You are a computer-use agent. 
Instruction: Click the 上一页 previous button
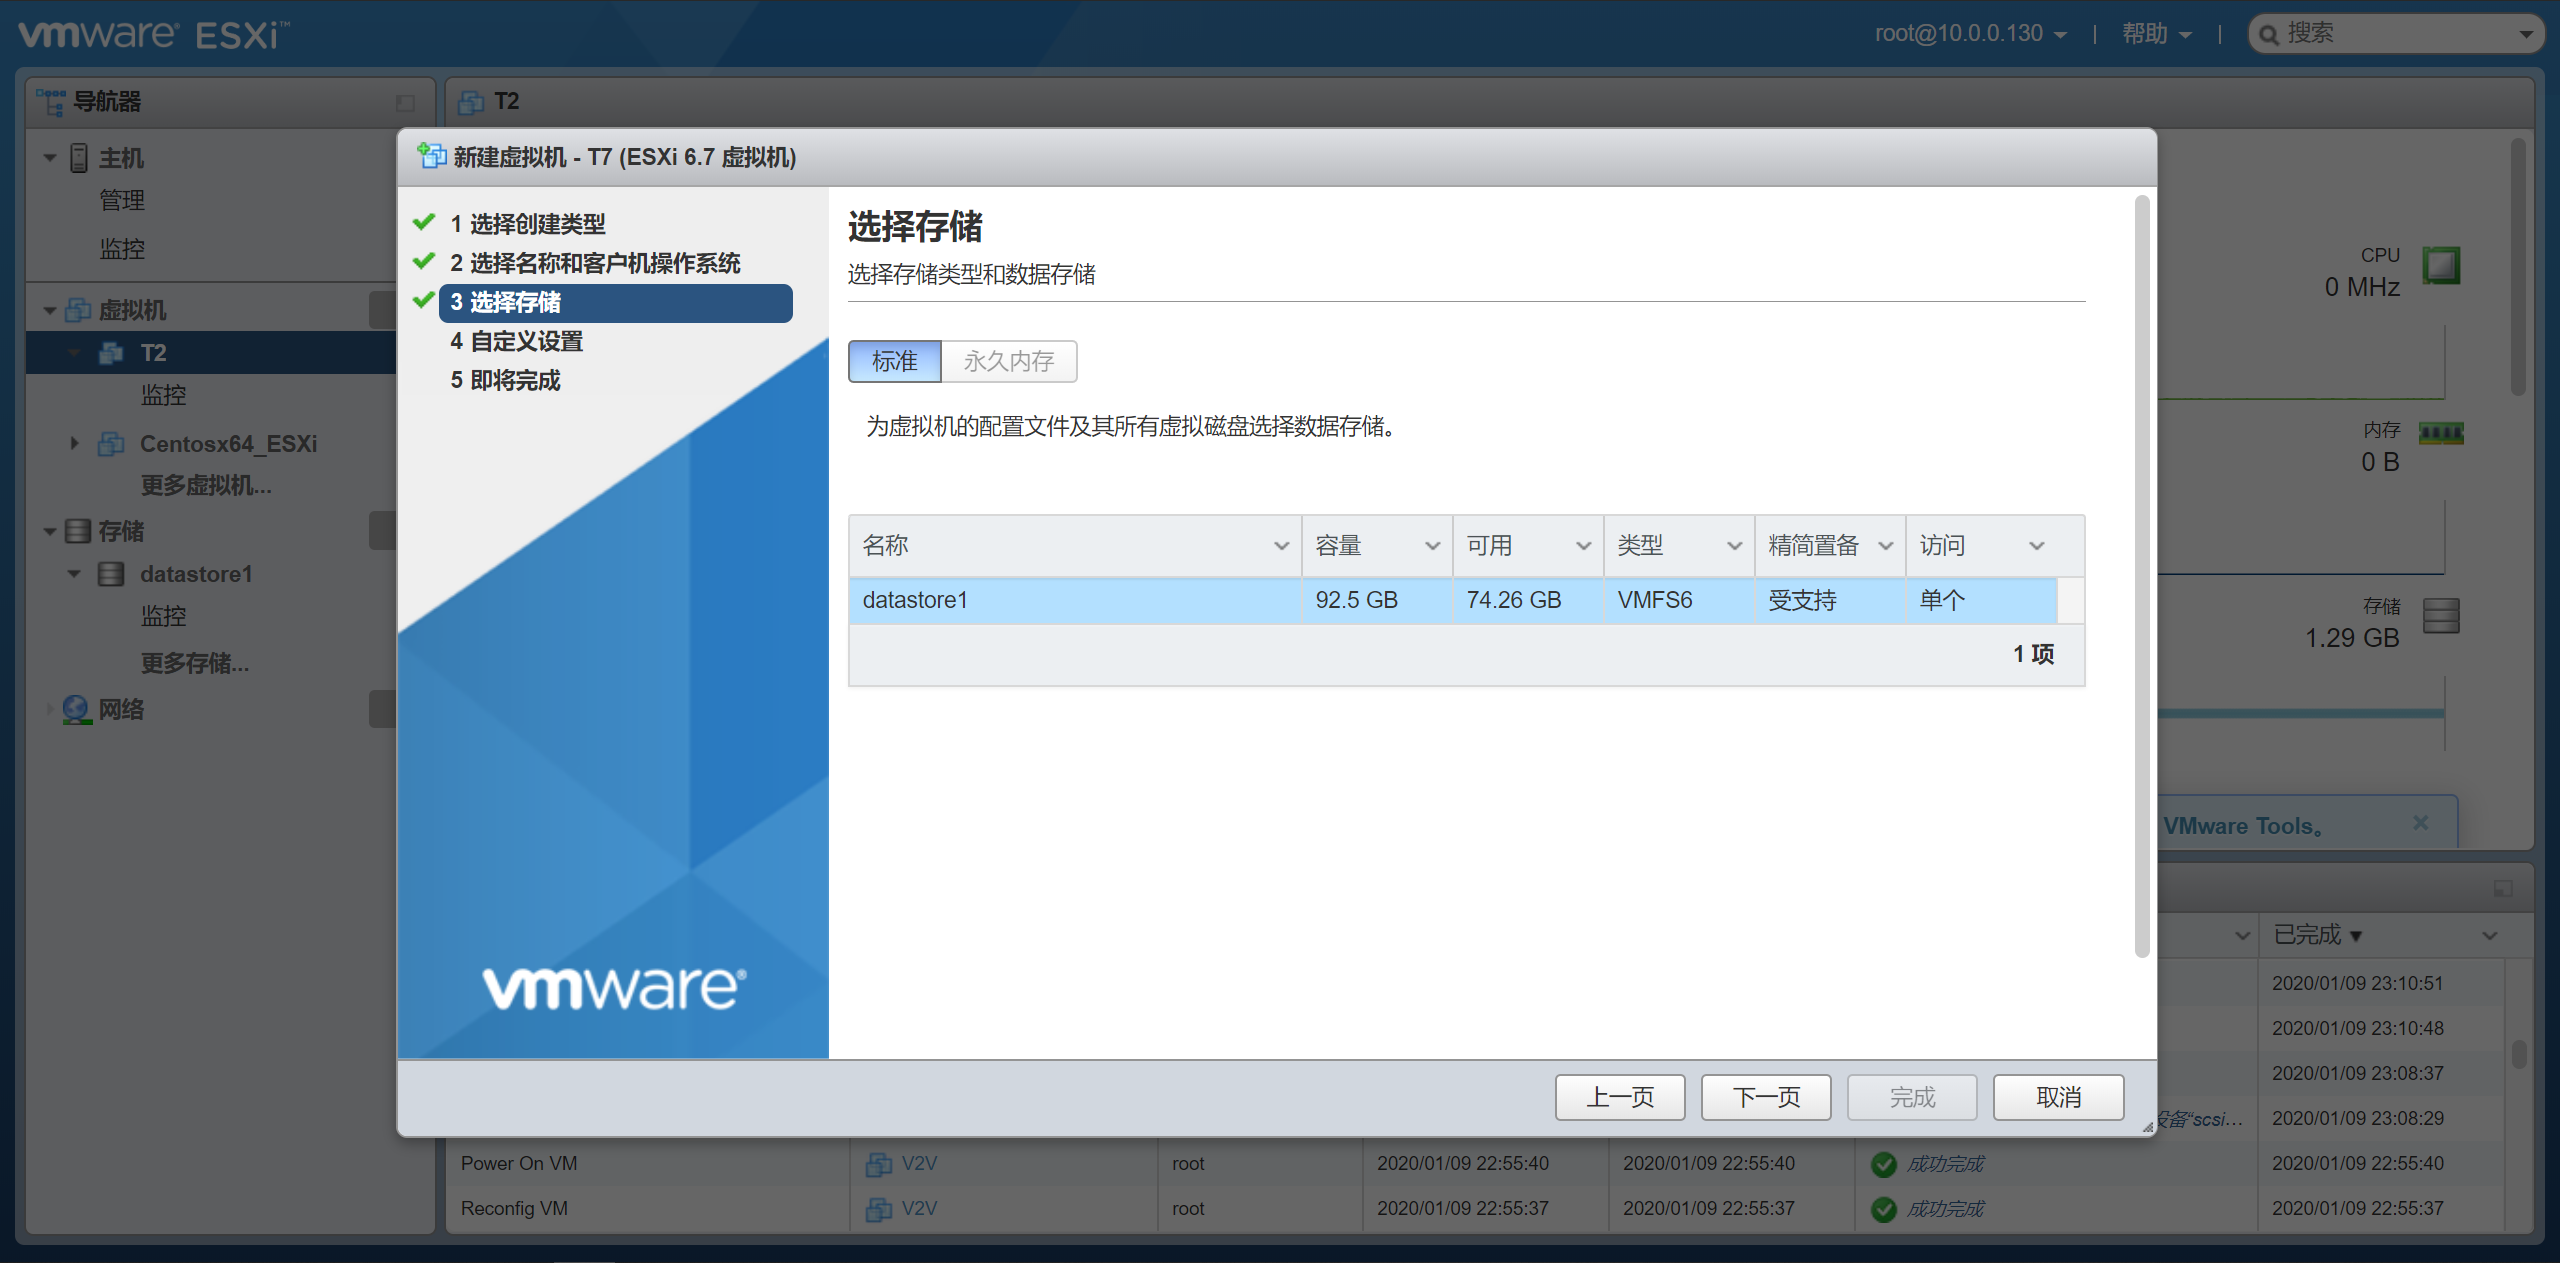[1620, 1097]
